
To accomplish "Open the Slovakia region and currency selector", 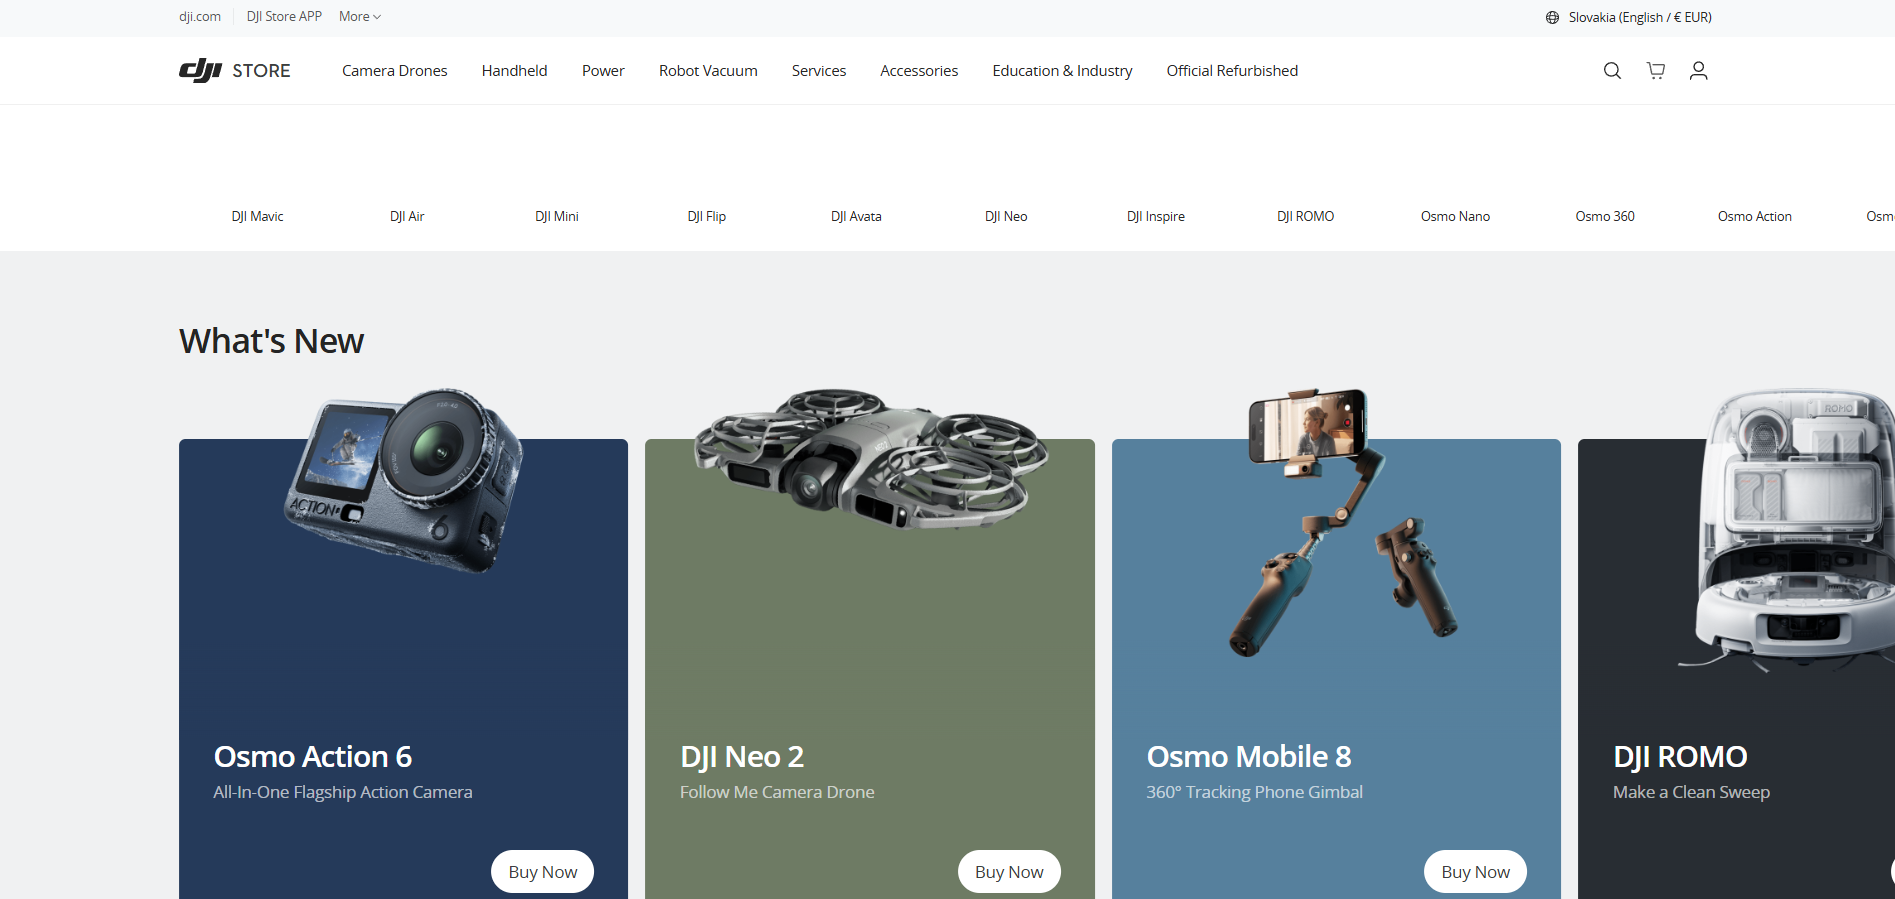I will (1639, 17).
